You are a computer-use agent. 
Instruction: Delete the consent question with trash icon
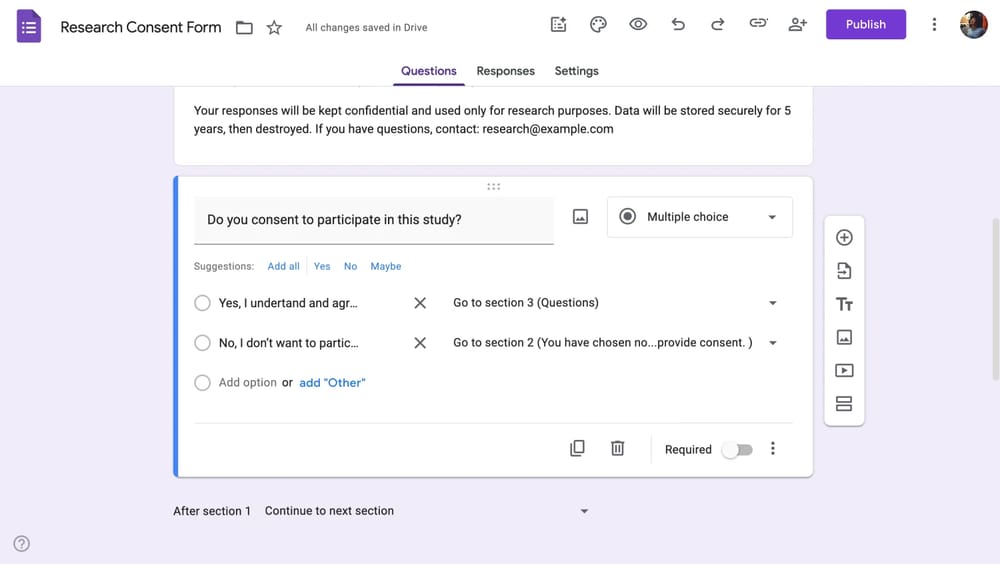pyautogui.click(x=617, y=449)
